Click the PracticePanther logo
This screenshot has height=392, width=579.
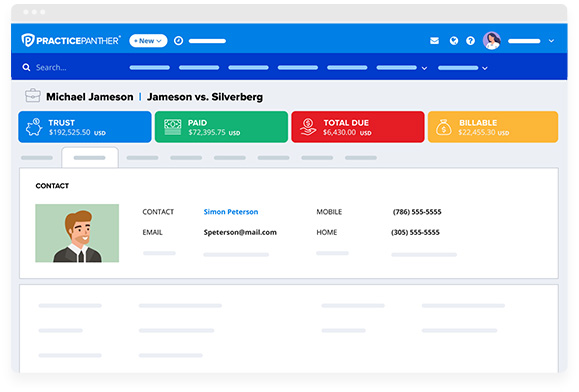pyautogui.click(x=71, y=40)
